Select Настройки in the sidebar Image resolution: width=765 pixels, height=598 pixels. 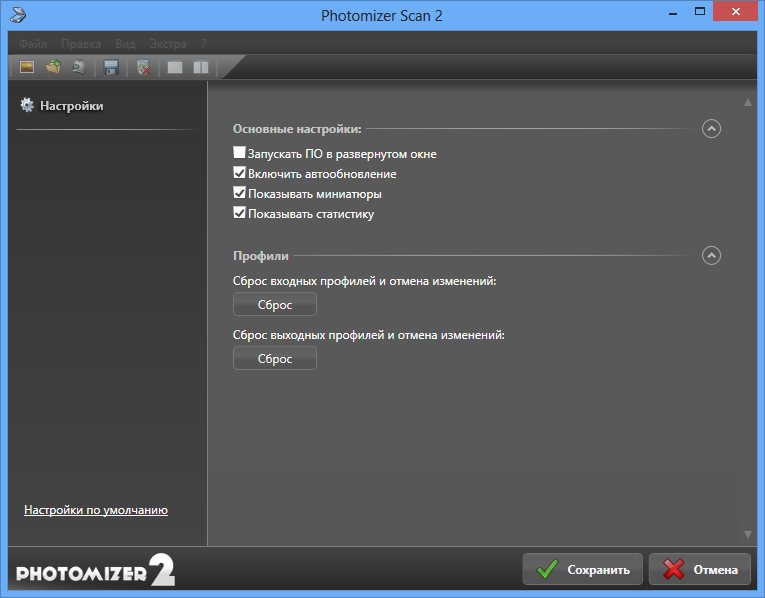[71, 106]
